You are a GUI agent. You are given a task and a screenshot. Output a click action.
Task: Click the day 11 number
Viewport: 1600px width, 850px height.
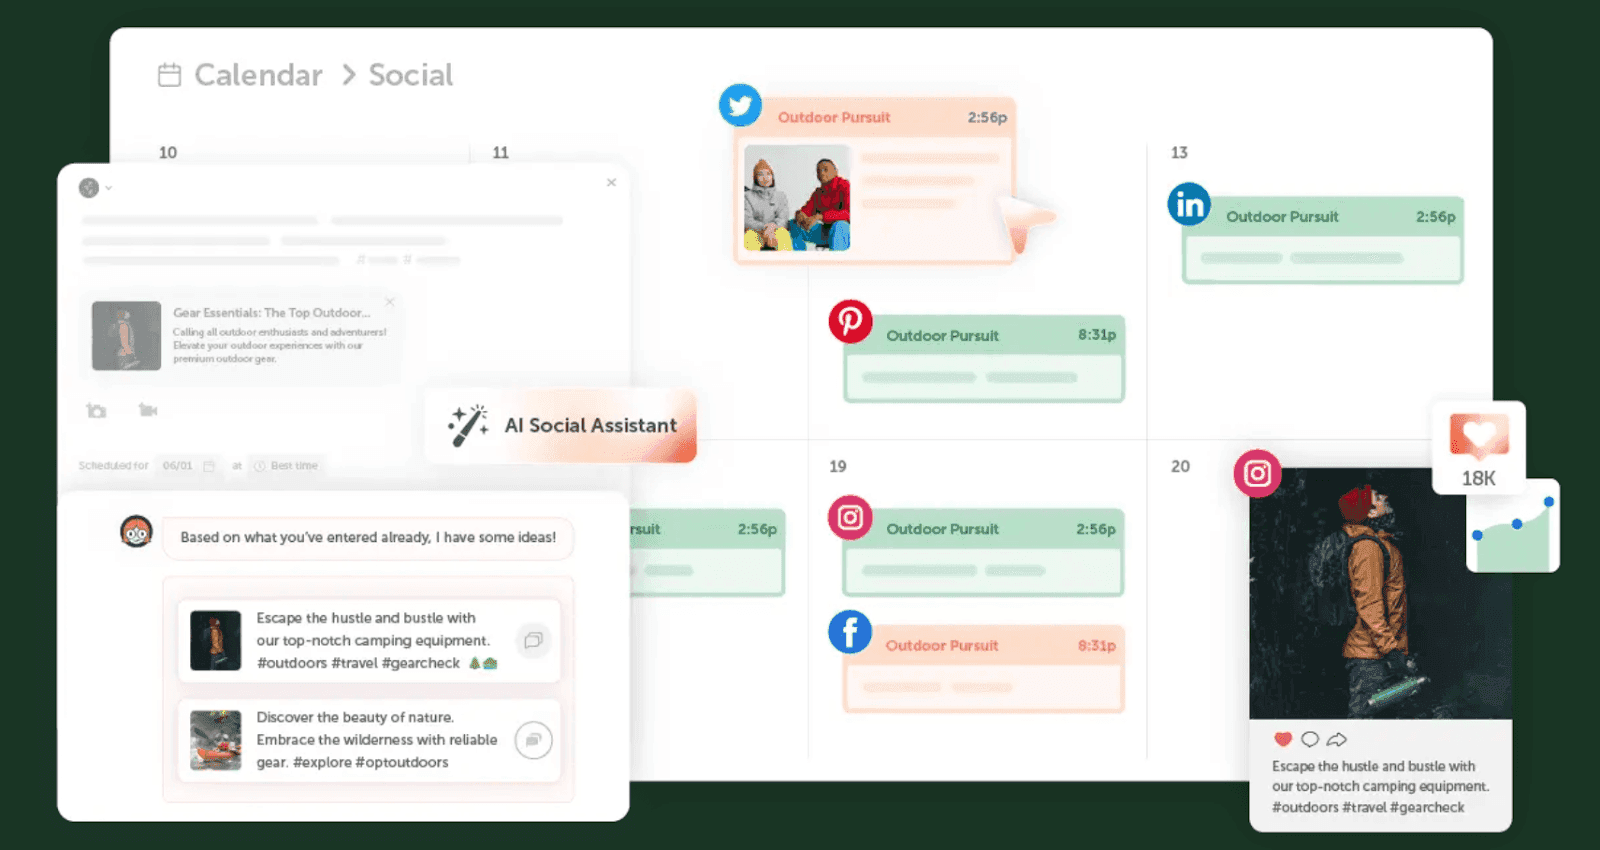[x=501, y=153]
